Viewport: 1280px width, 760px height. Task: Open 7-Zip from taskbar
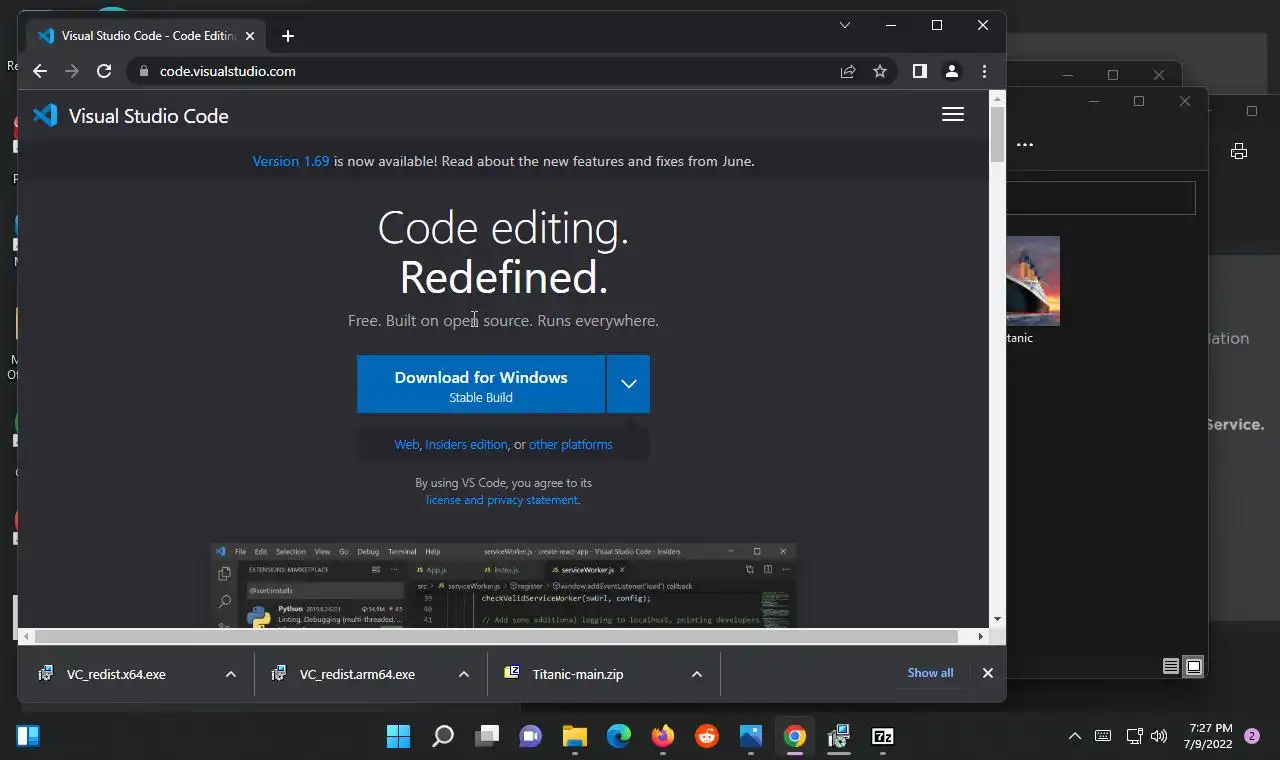coord(883,737)
